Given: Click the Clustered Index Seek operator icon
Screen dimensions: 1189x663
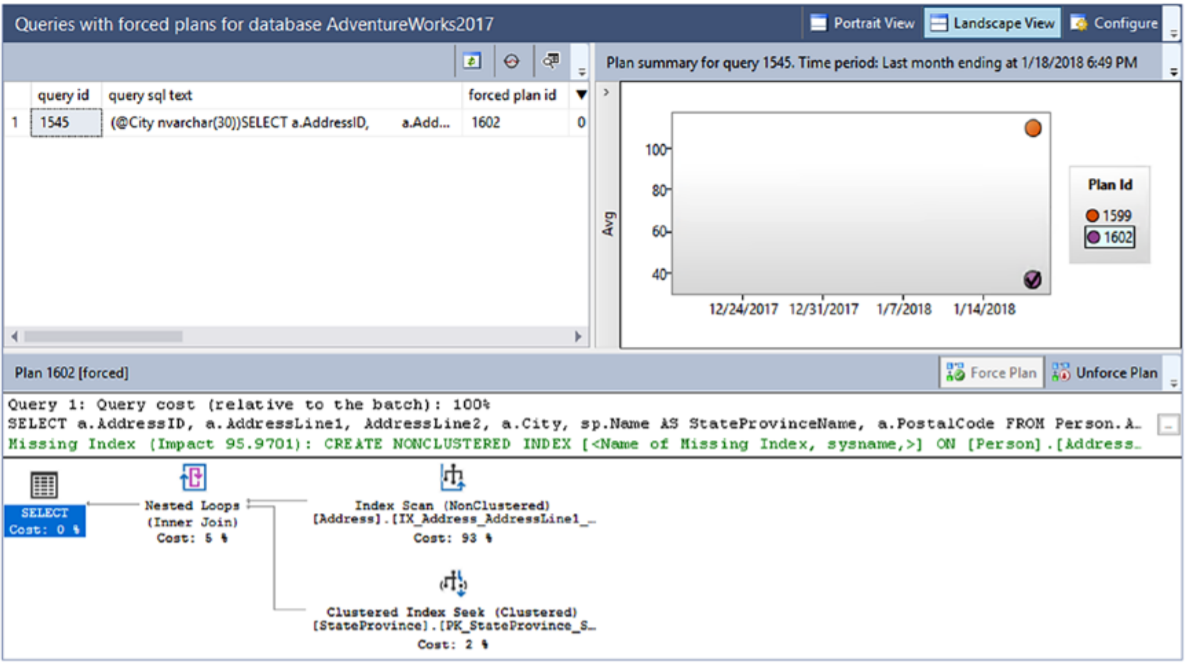Looking at the screenshot, I should (x=453, y=583).
